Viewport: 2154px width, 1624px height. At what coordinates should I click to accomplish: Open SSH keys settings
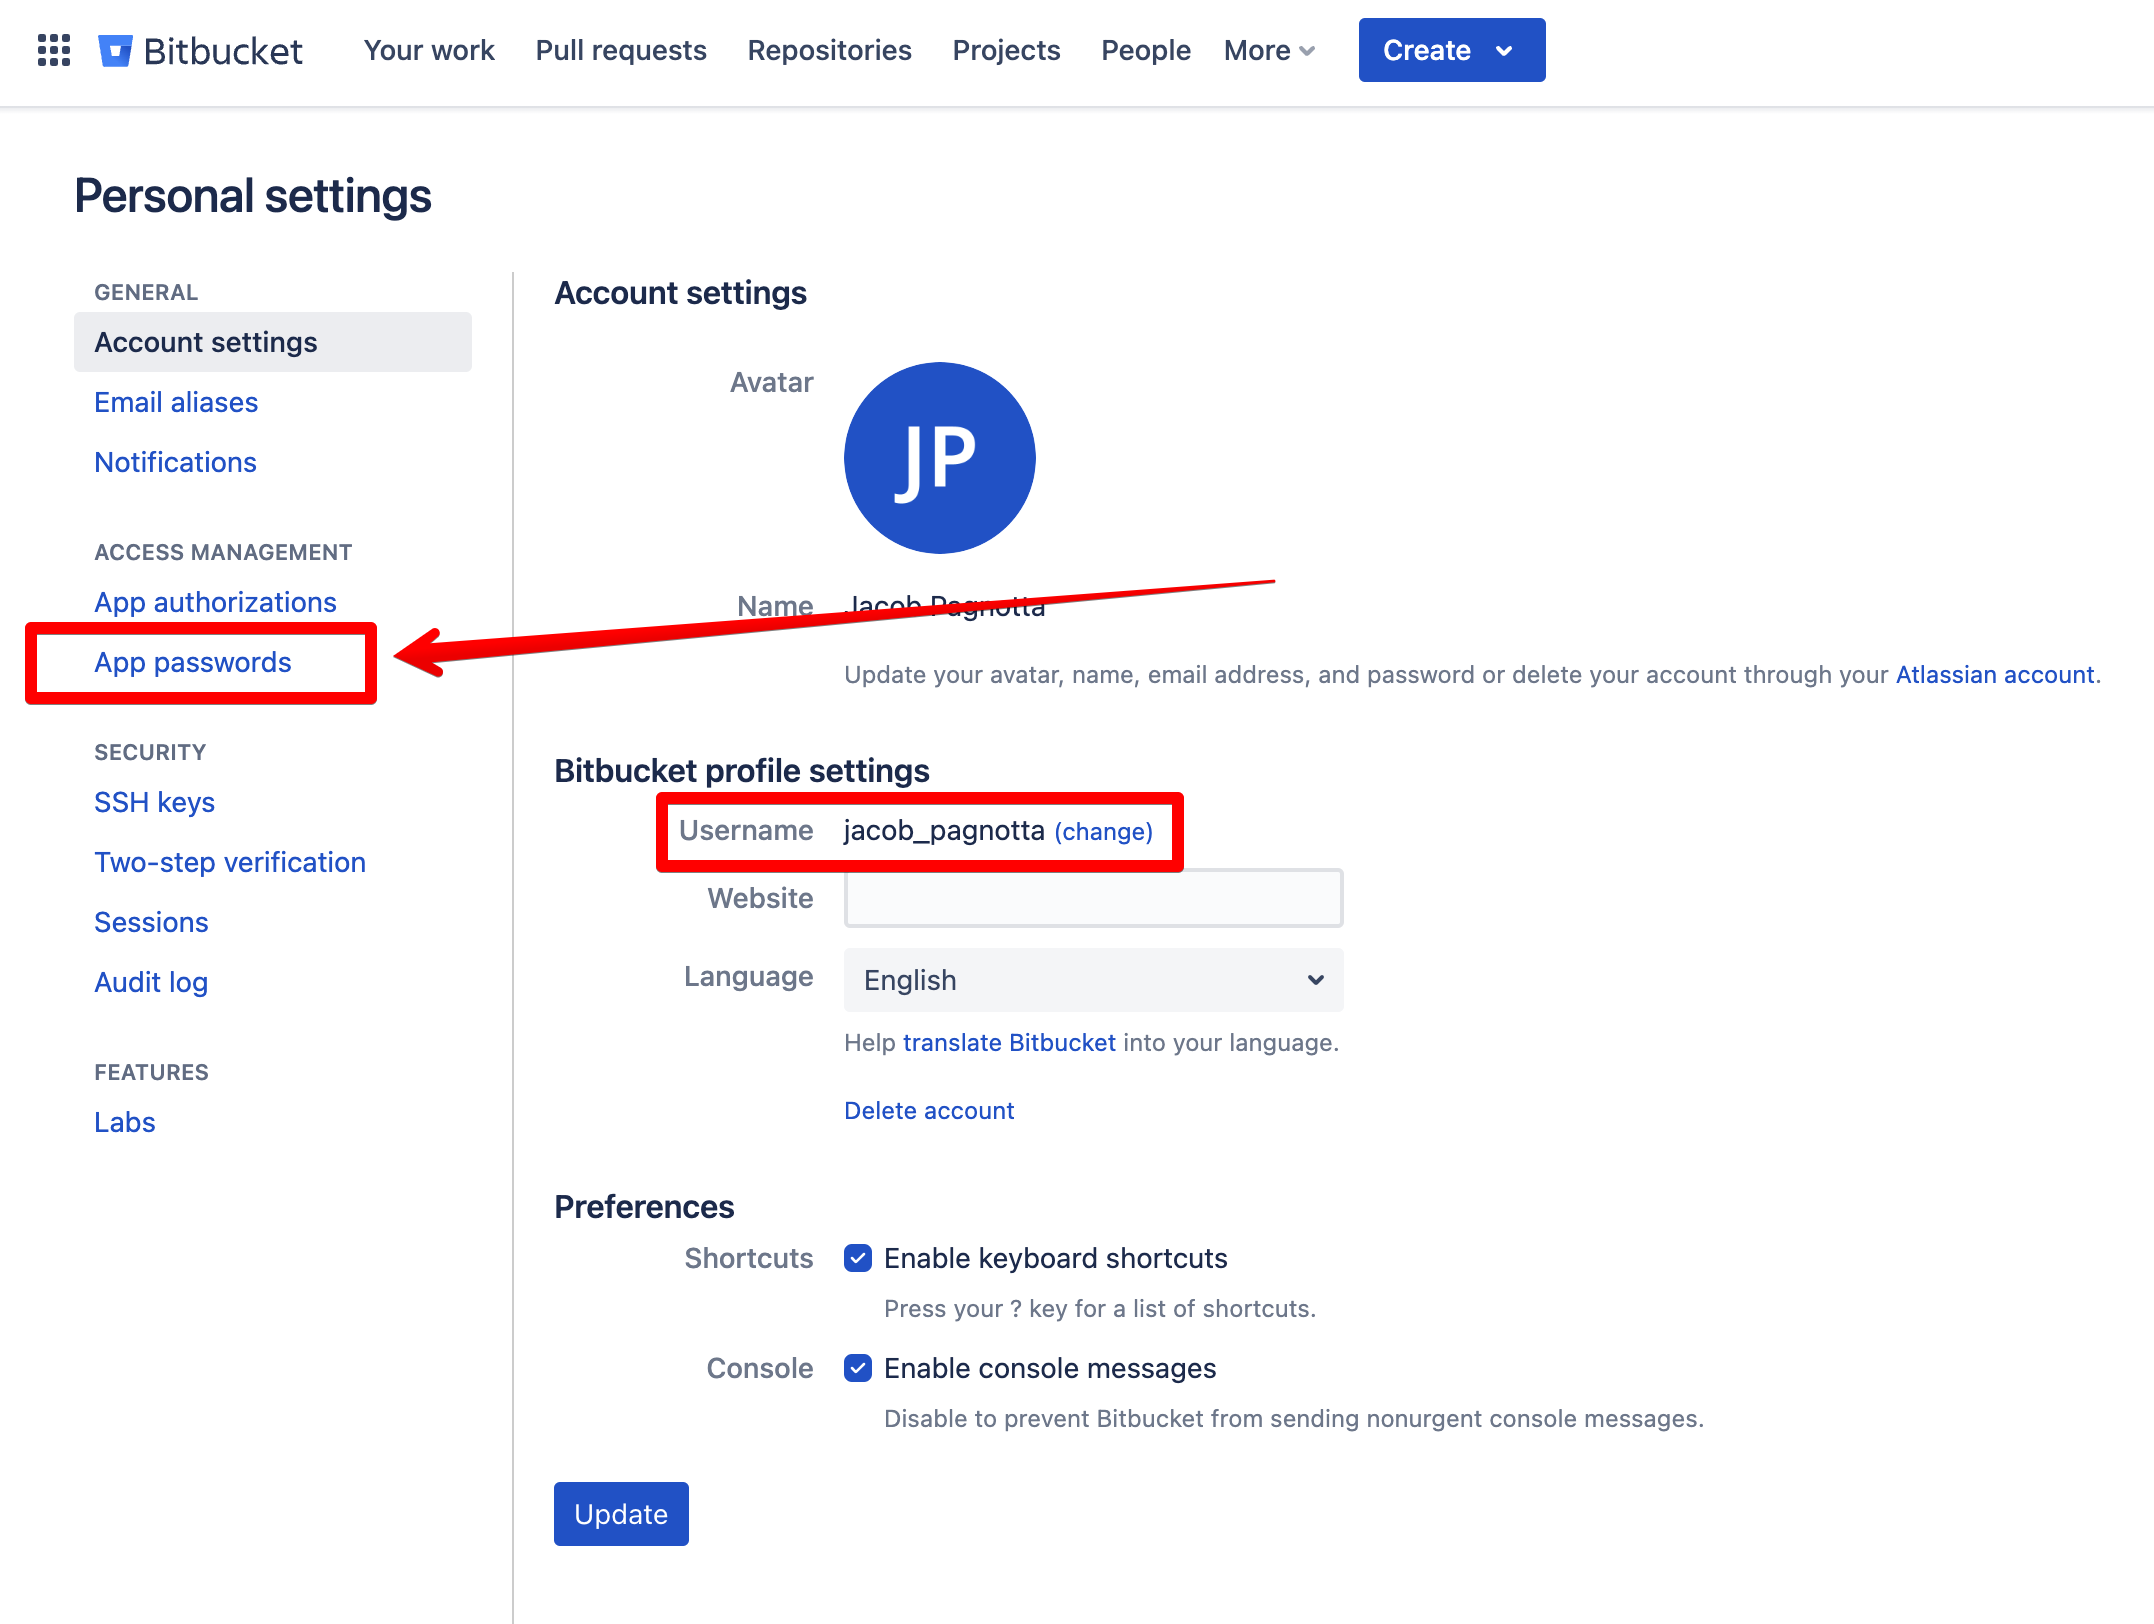(154, 802)
